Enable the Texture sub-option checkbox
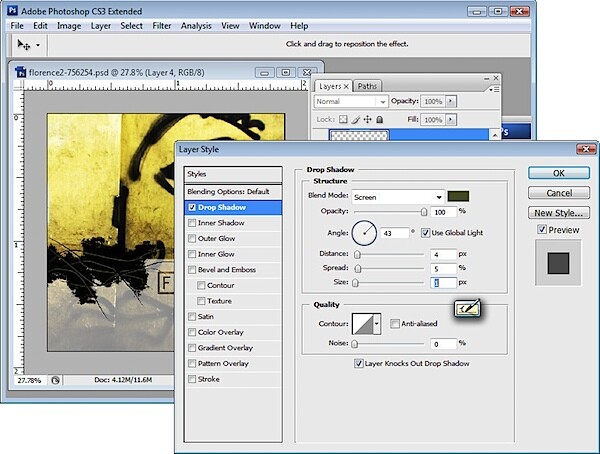600x454 pixels. click(201, 301)
